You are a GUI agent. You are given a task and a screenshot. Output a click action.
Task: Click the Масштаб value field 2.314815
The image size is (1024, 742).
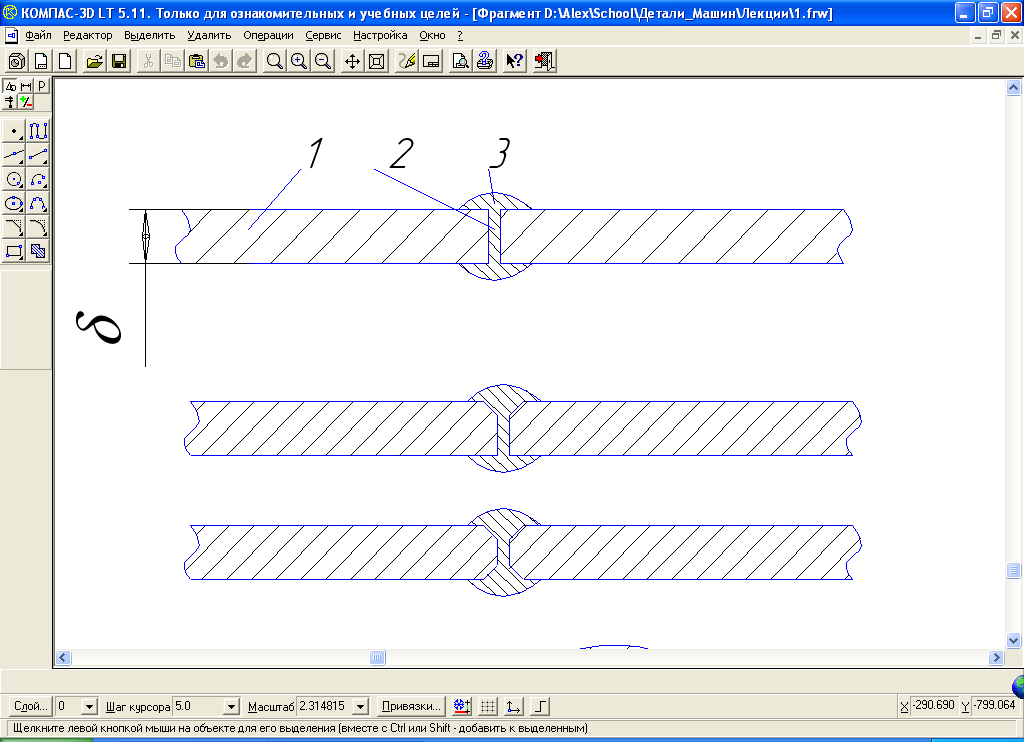[325, 707]
